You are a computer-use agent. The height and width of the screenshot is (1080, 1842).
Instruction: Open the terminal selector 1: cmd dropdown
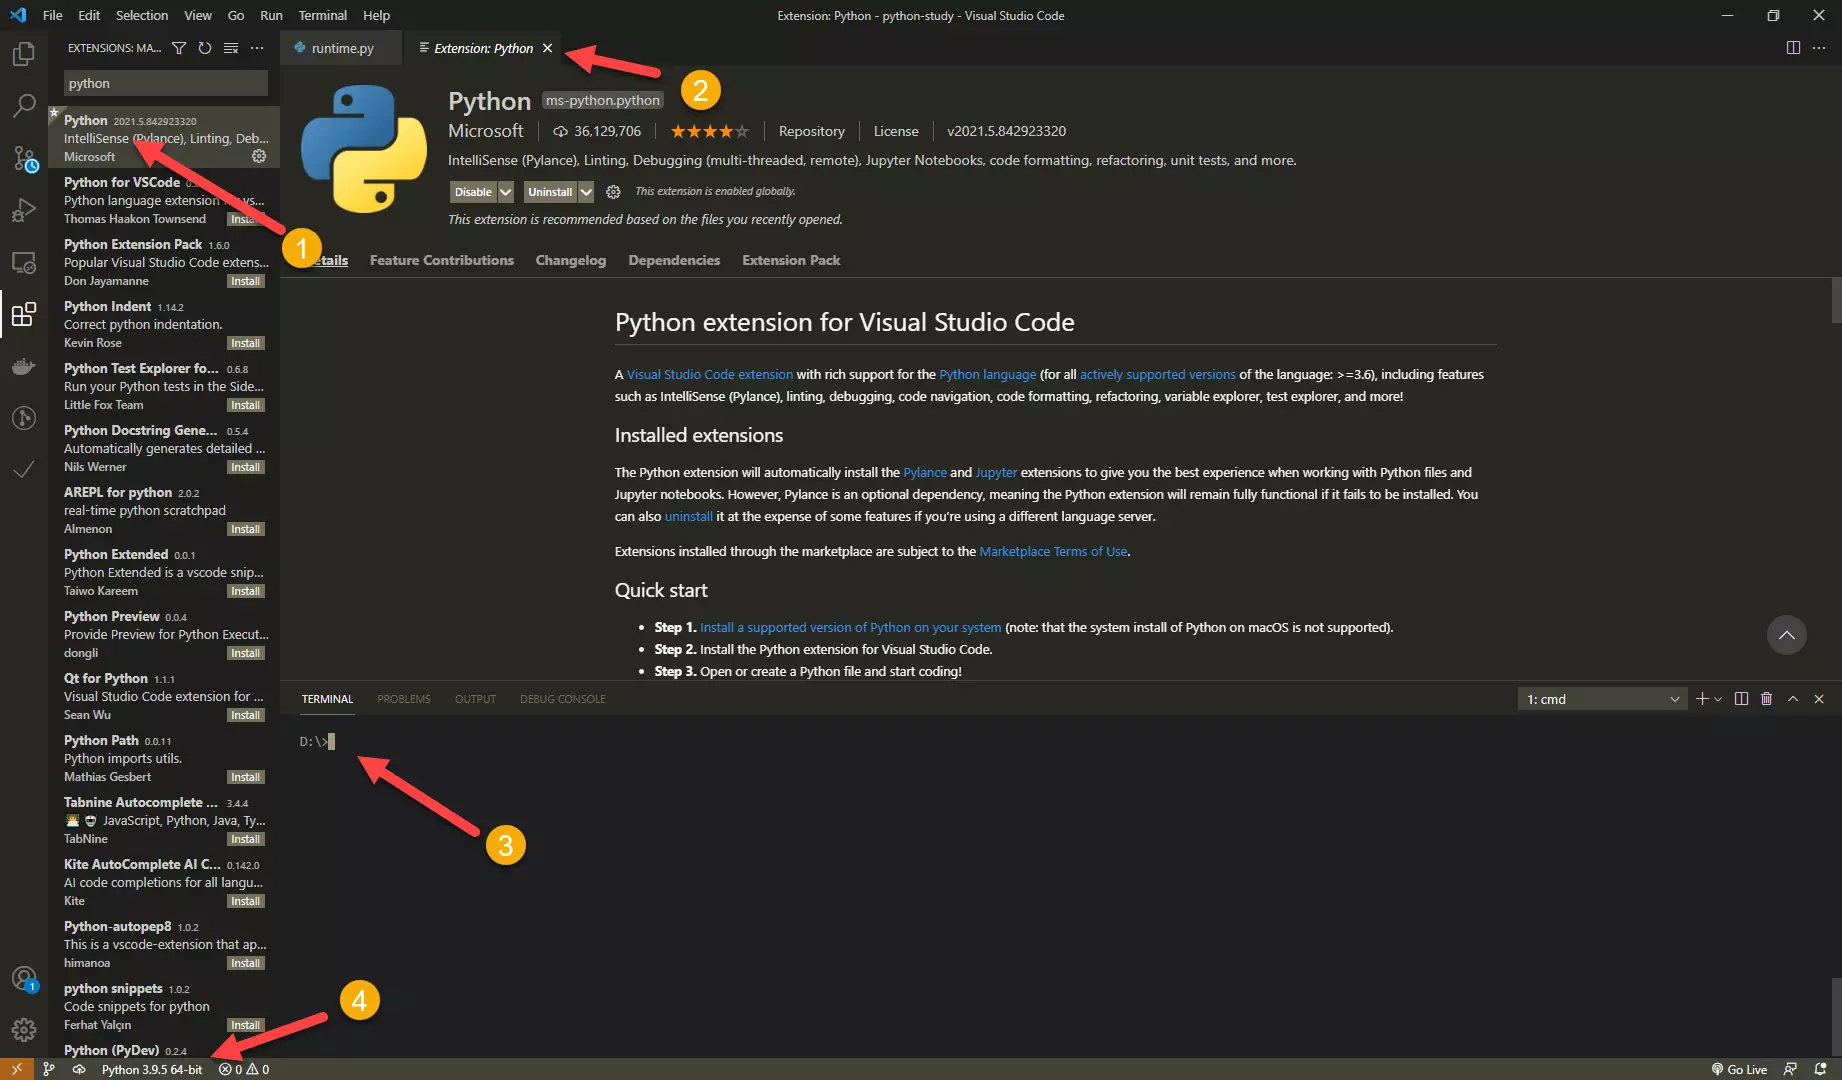1602,699
